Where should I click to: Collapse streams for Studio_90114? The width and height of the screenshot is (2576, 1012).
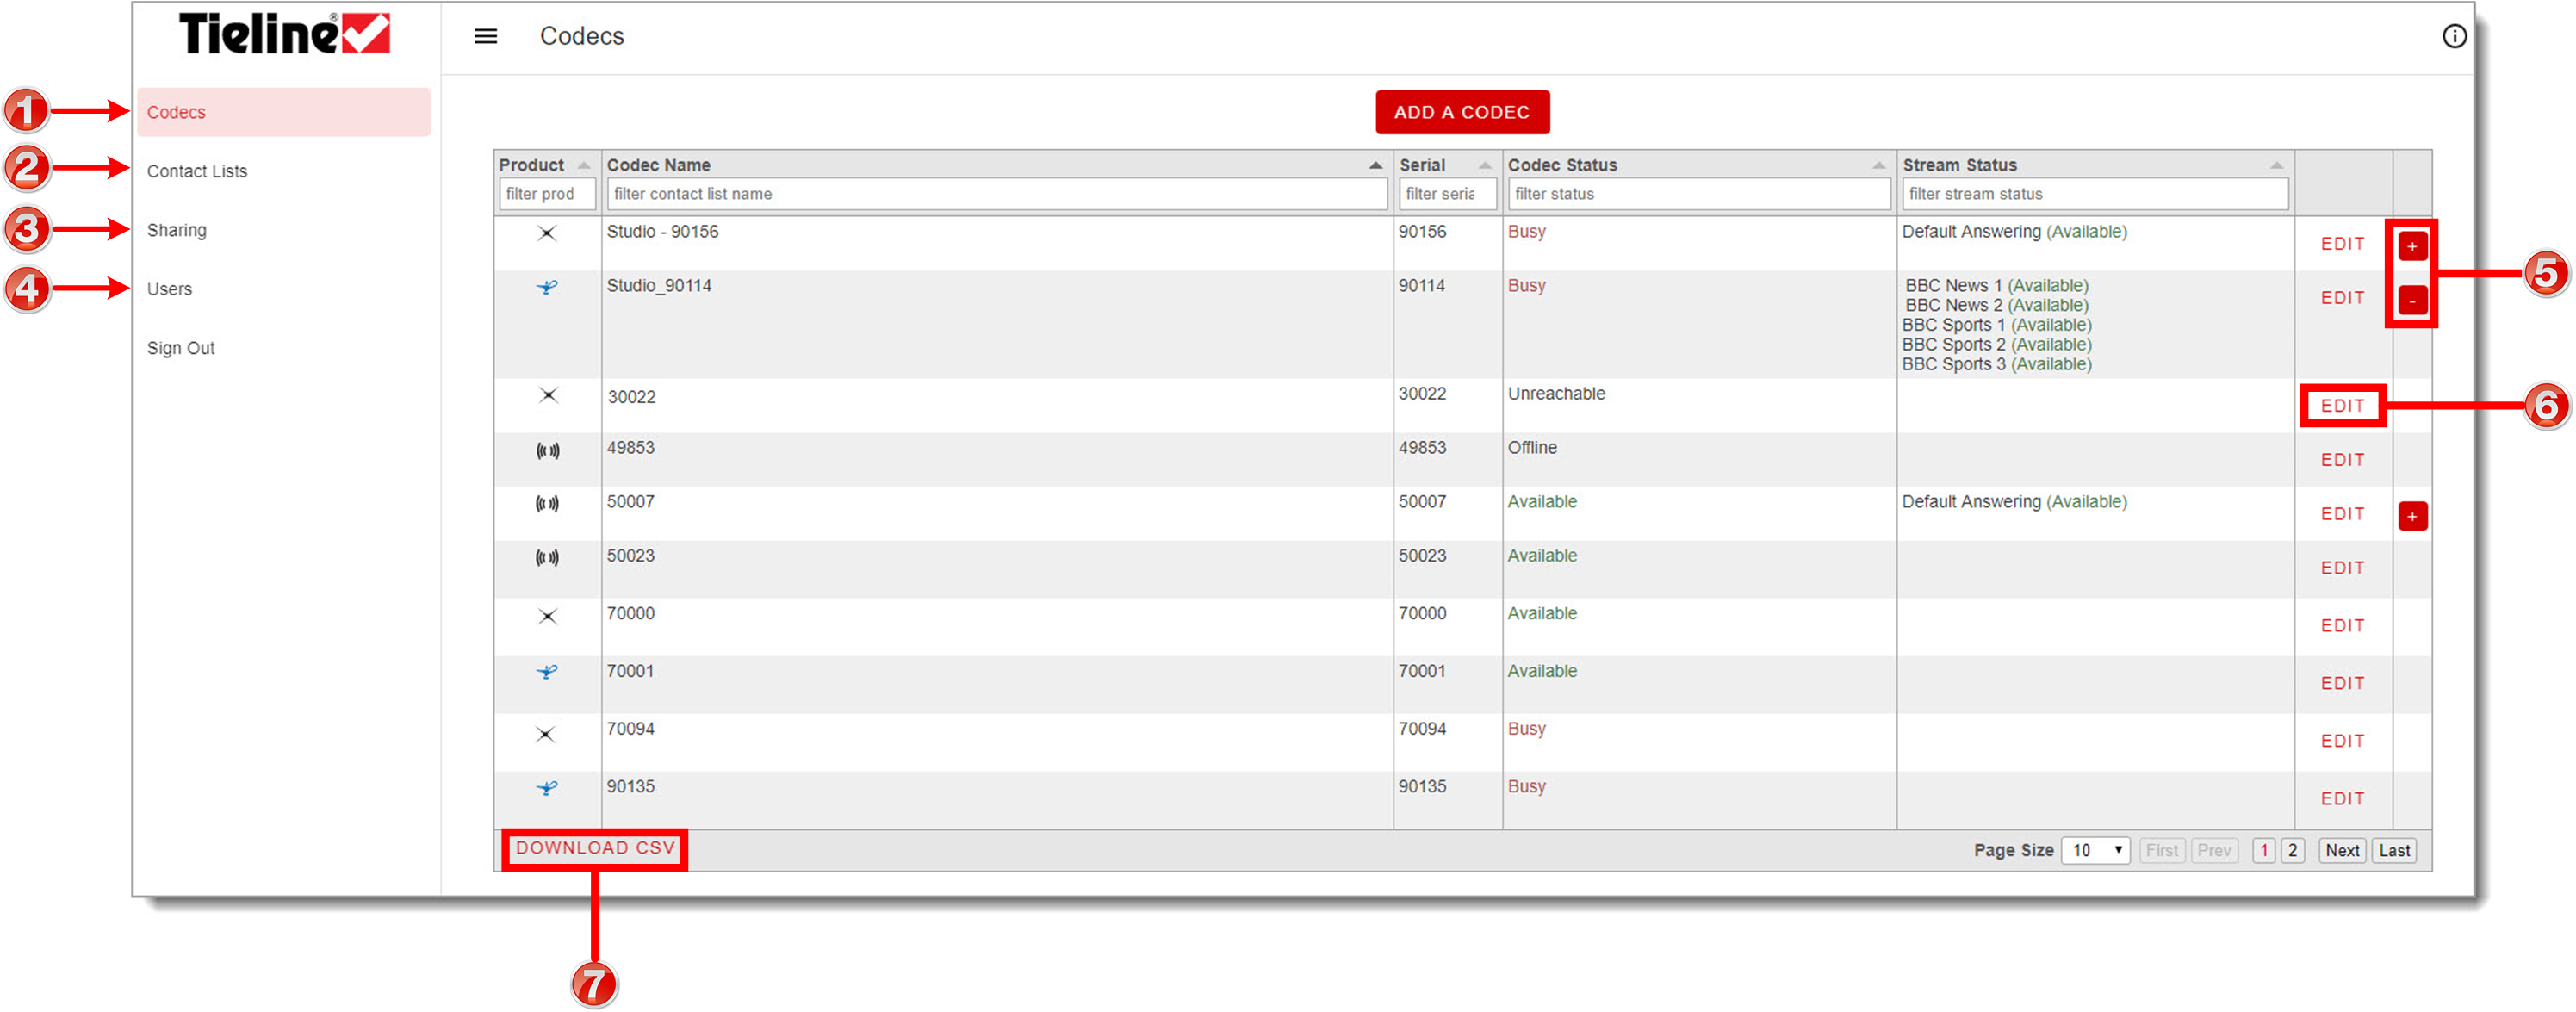coord(2412,300)
